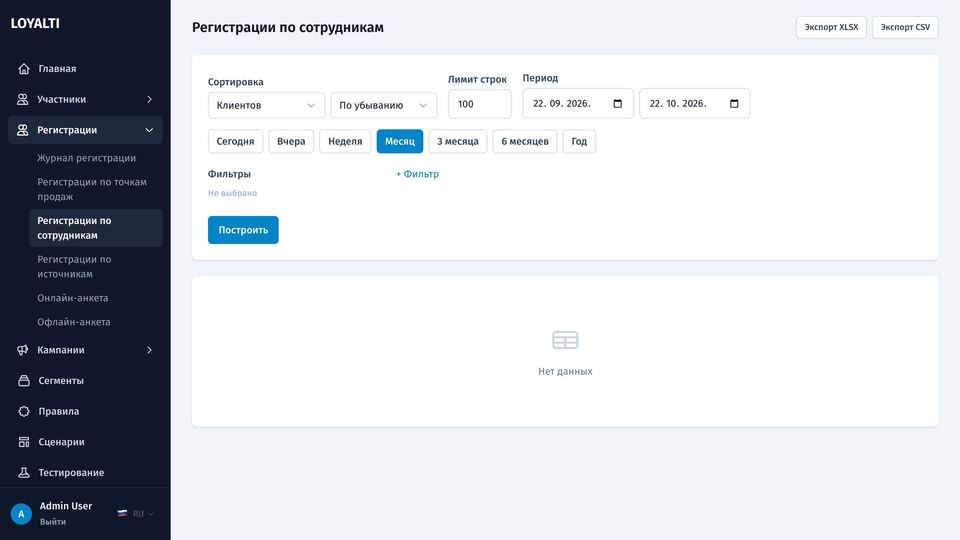This screenshot has width=960, height=540.
Task: Click the Лимит строк input field
Action: click(x=480, y=104)
